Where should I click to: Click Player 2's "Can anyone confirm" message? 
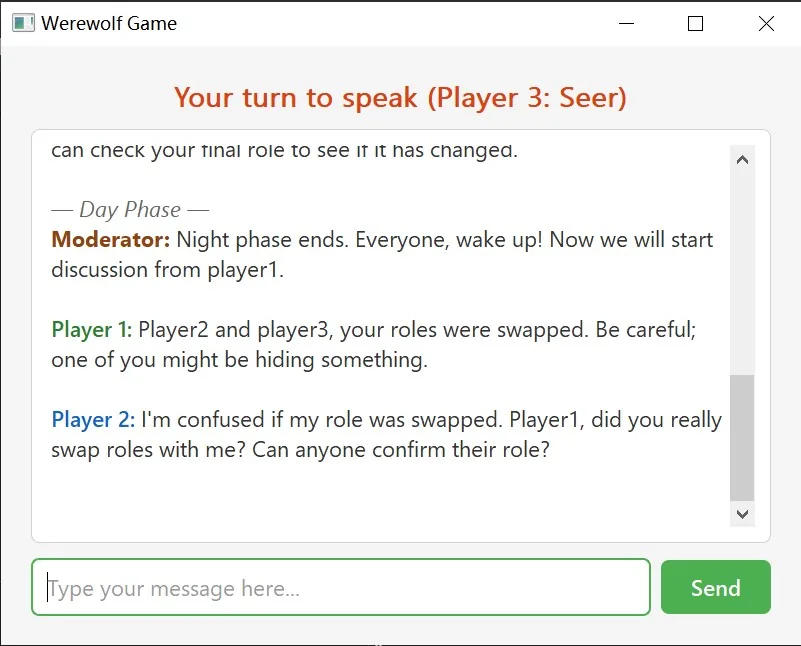click(x=387, y=435)
